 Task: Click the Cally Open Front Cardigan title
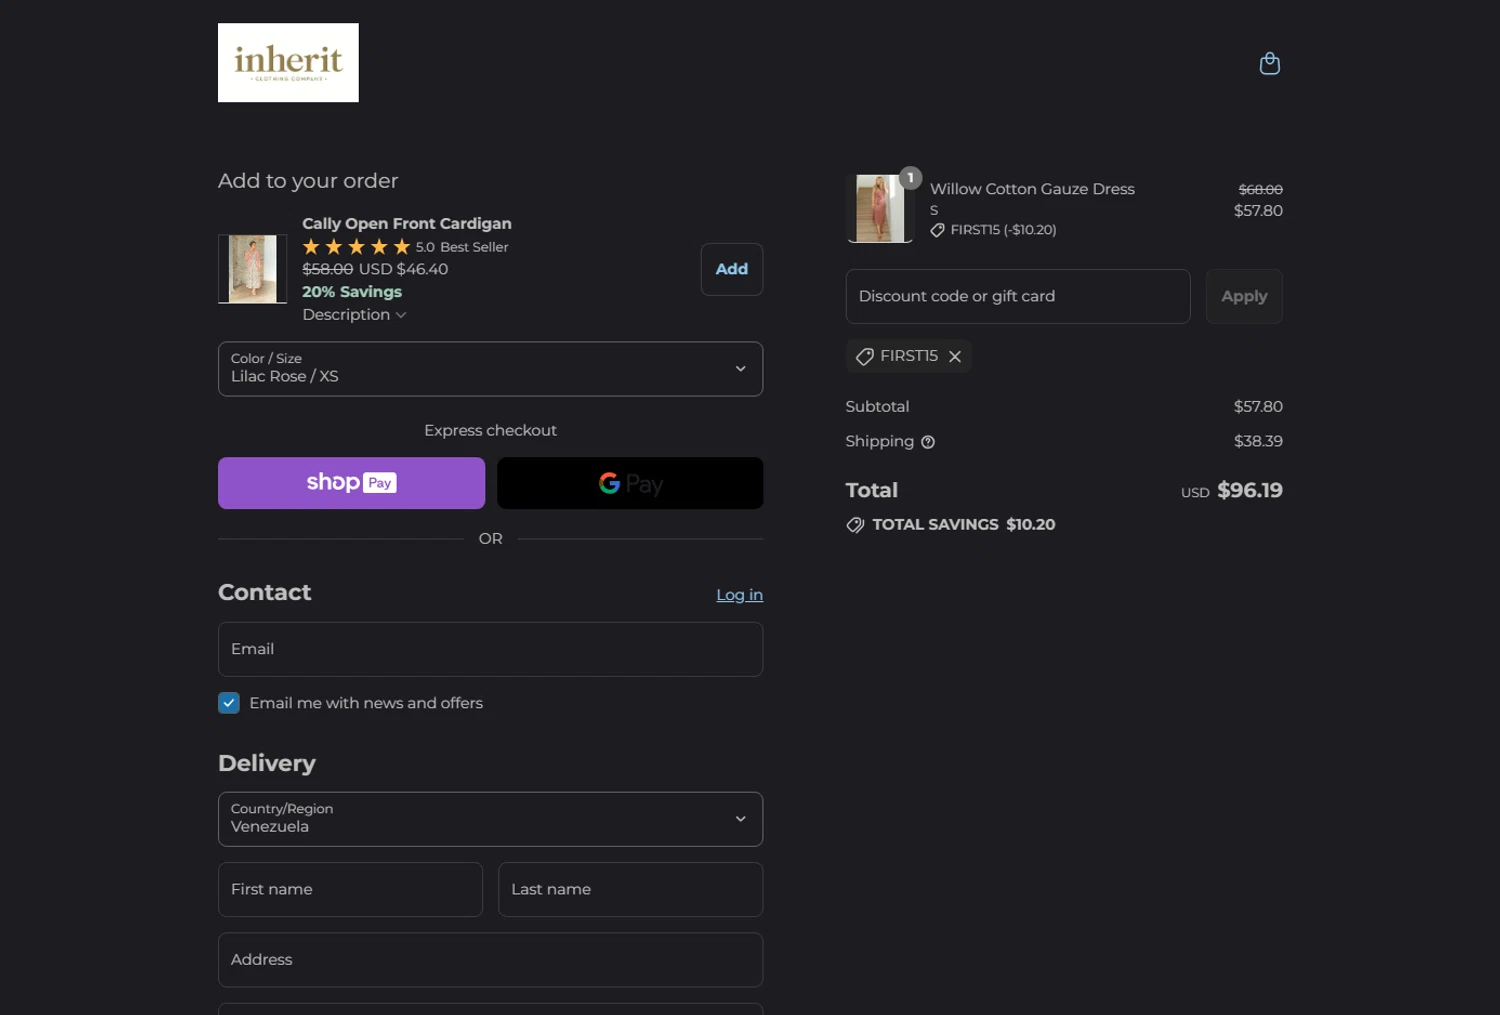(x=407, y=224)
